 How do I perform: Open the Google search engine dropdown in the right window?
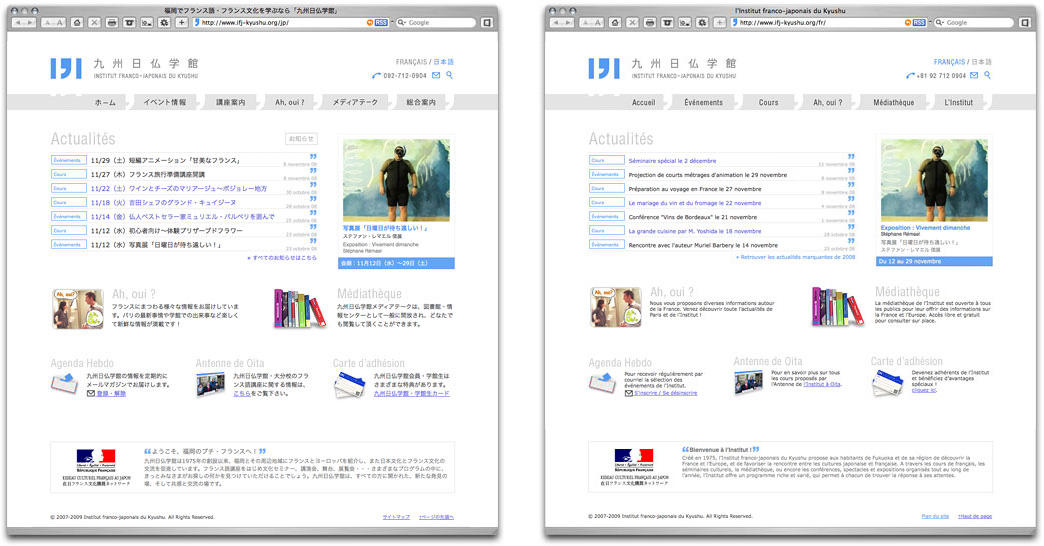[940, 22]
